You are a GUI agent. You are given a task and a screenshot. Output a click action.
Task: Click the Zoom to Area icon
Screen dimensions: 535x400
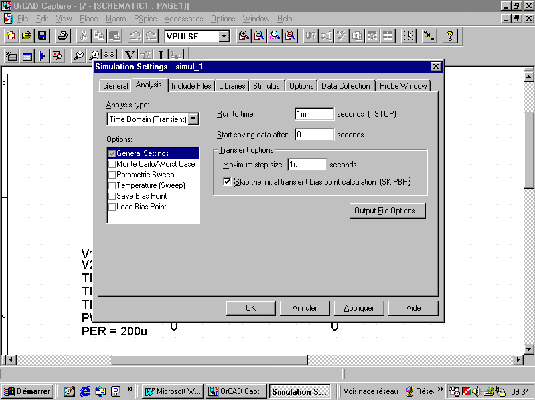click(275, 36)
